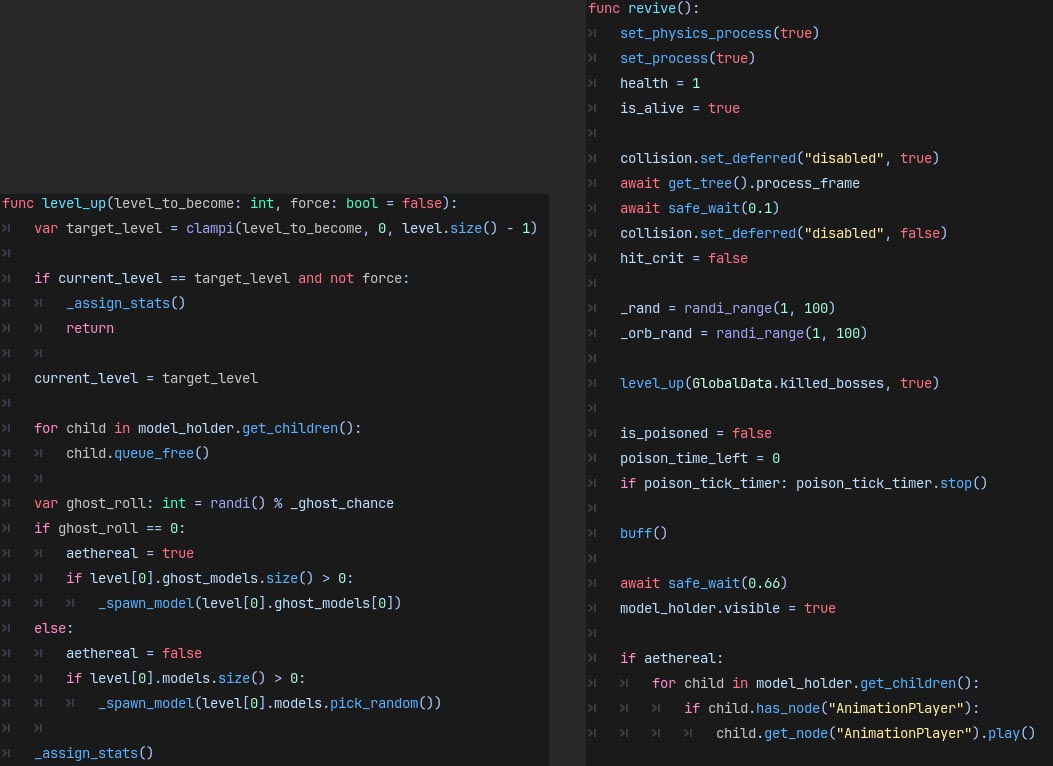Click 'if poison_tick_timer: poison_tick_timer.stop()' line
This screenshot has height=766, width=1053.
(x=804, y=483)
